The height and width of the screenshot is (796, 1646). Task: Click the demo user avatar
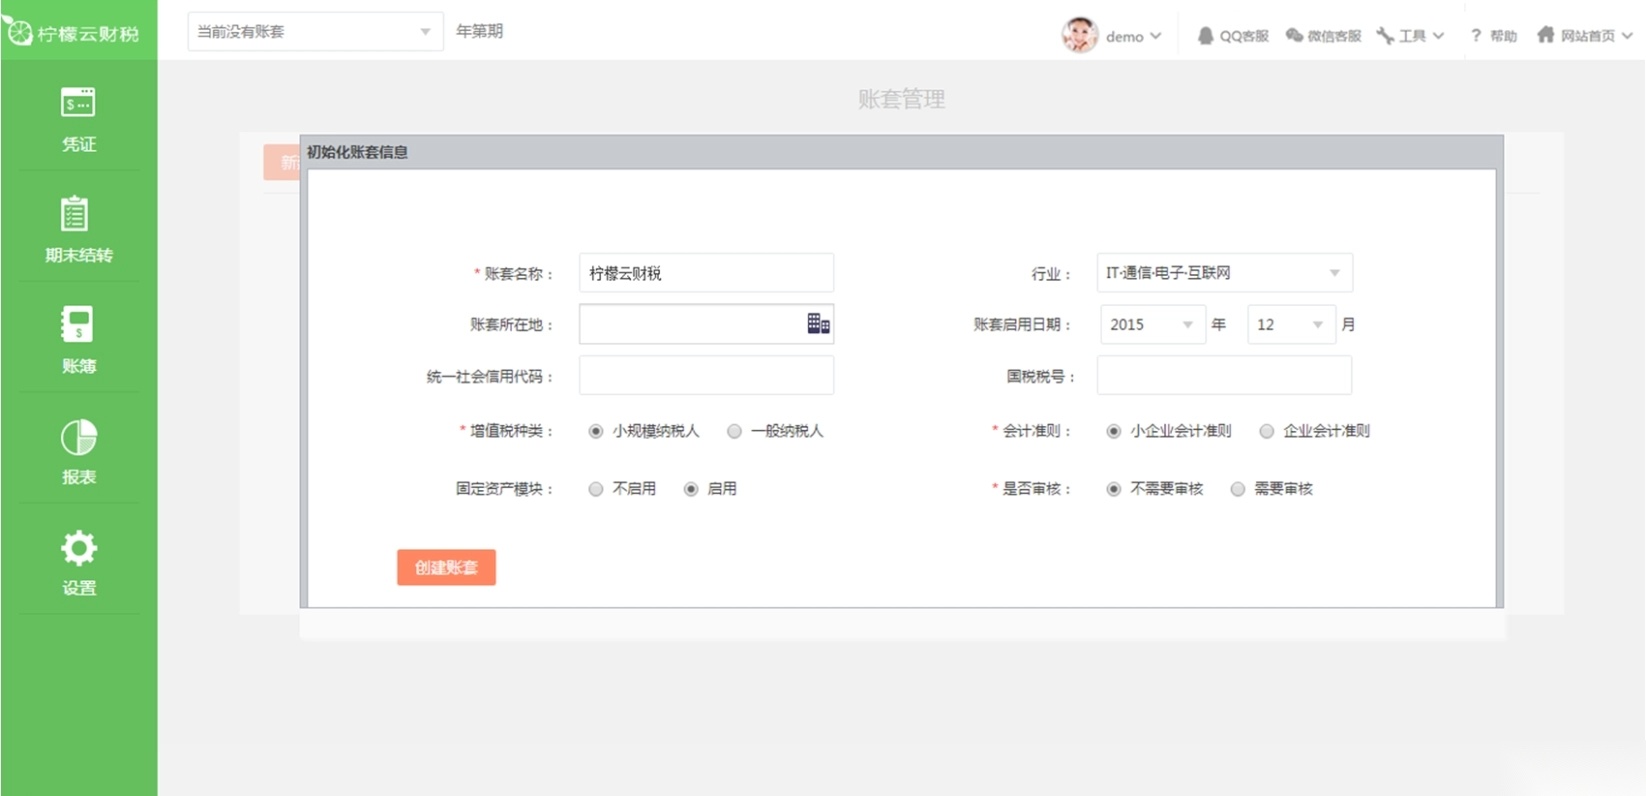click(1080, 35)
